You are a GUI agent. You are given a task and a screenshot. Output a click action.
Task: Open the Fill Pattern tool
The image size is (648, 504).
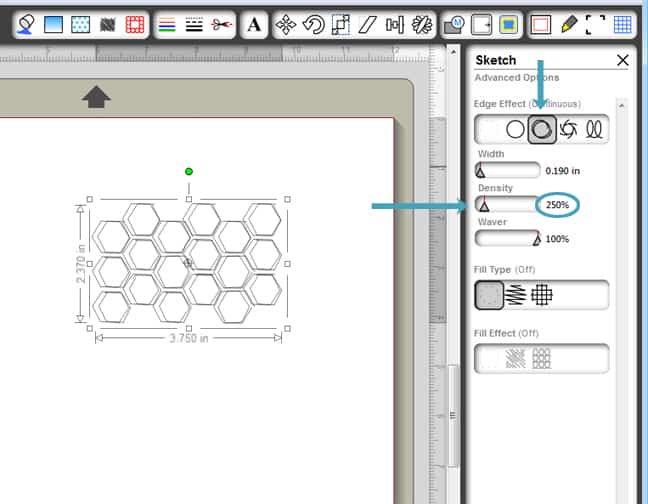[80, 24]
